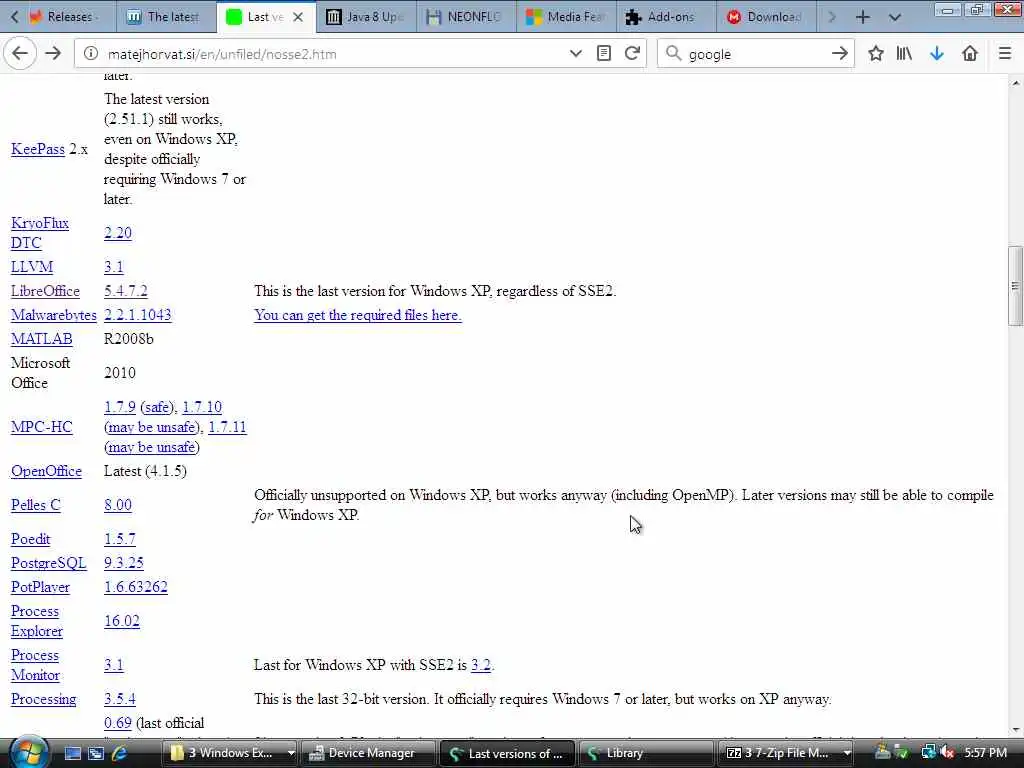Open Malwarebytes version 2.2.1.1043 link
This screenshot has height=768, width=1024.
(x=137, y=315)
